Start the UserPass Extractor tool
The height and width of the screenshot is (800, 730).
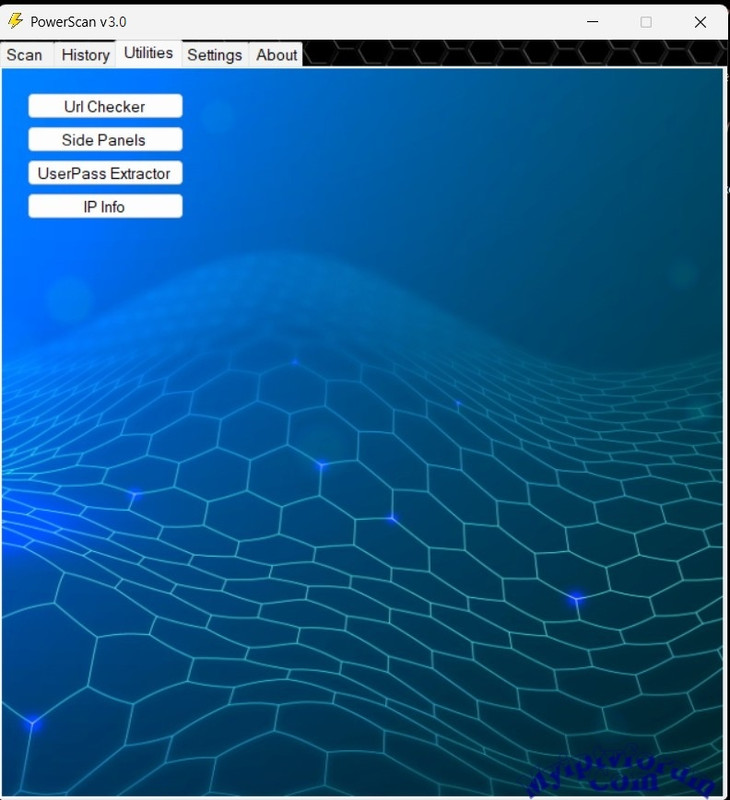[x=105, y=173]
